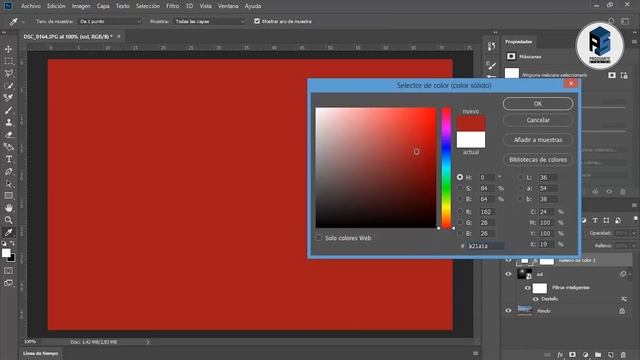Select the Move tool
The height and width of the screenshot is (360, 640).
[8, 49]
